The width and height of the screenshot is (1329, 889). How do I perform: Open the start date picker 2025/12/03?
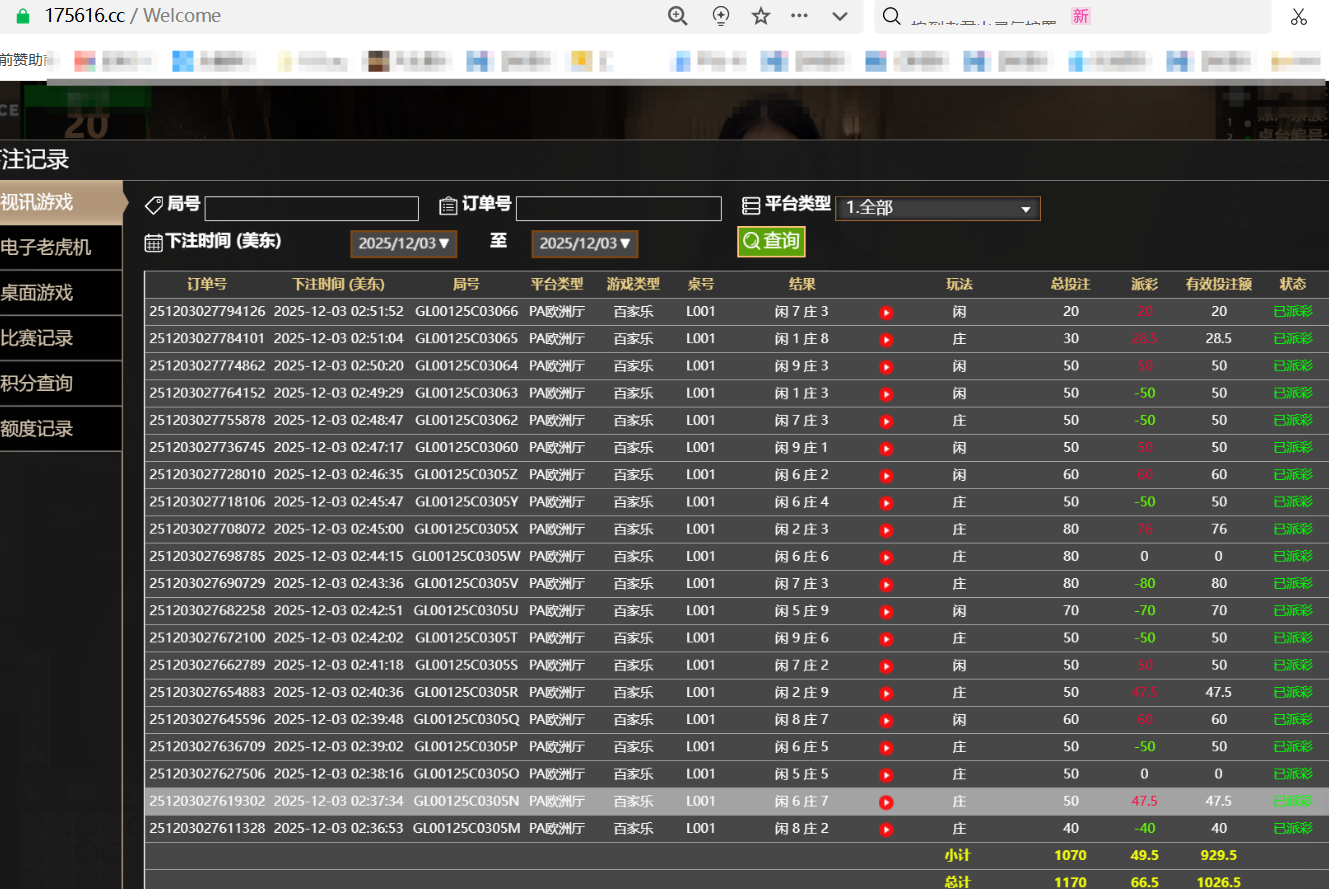coord(404,243)
